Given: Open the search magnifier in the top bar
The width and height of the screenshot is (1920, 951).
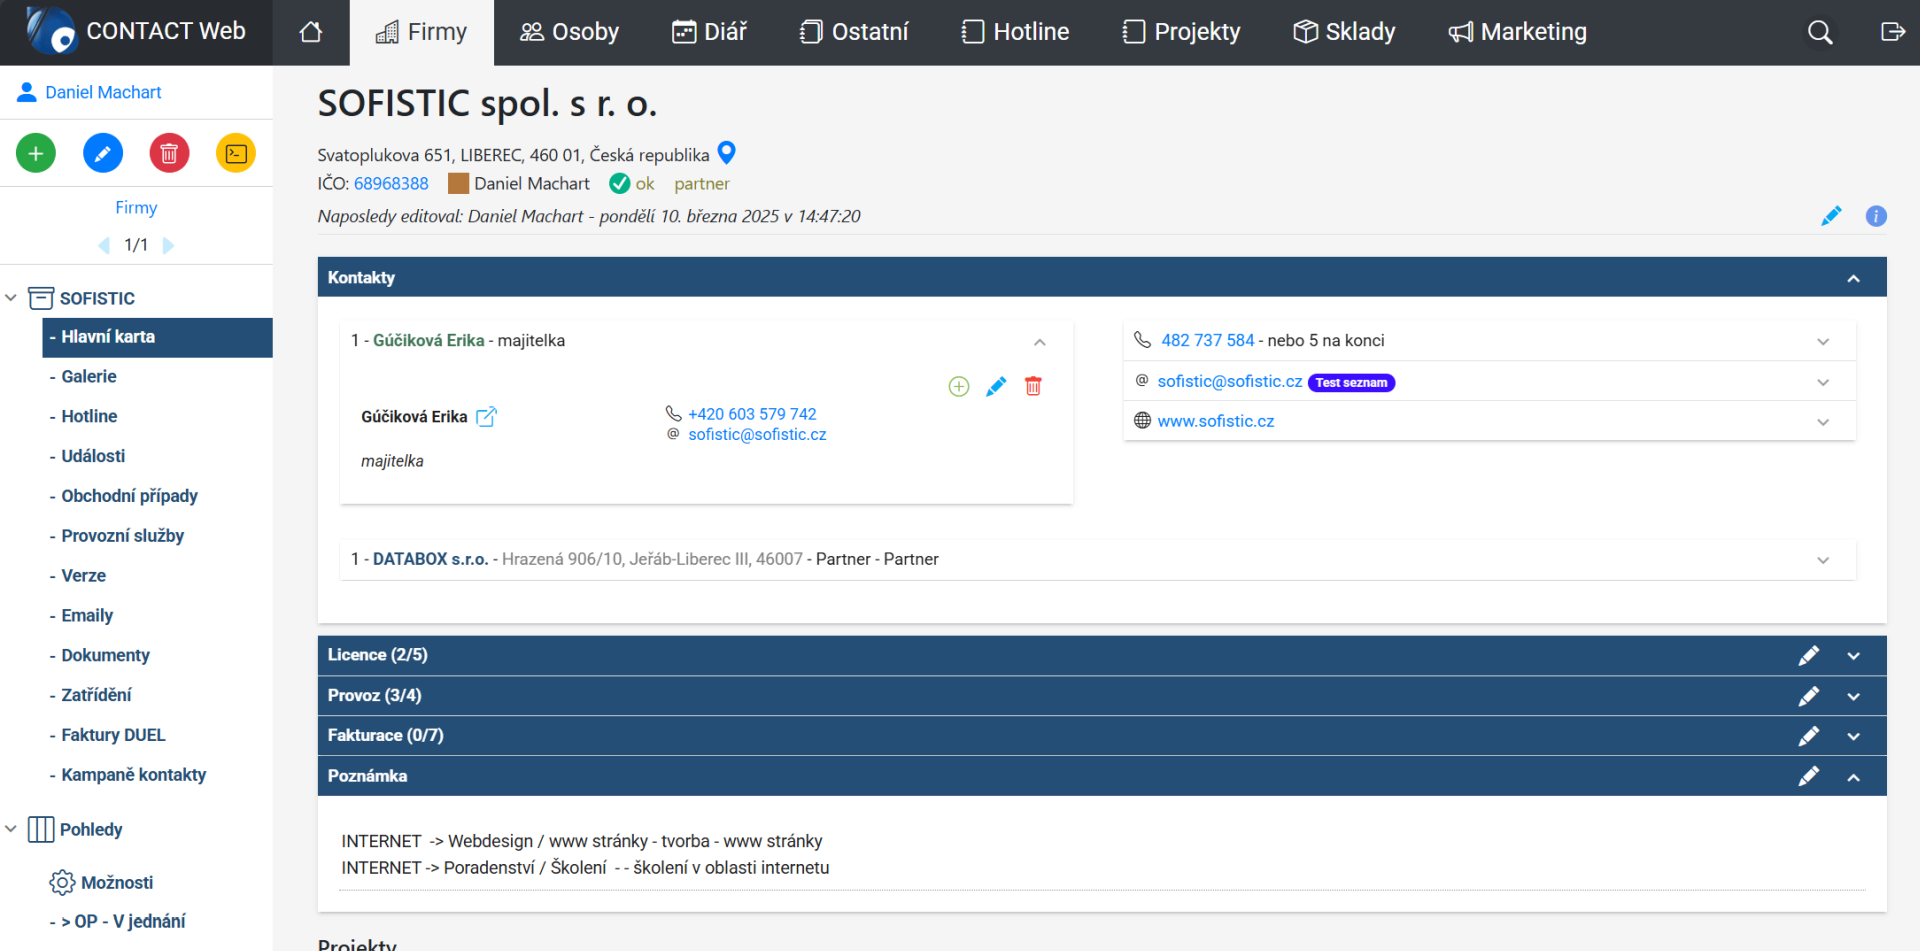Looking at the screenshot, I should pos(1819,31).
